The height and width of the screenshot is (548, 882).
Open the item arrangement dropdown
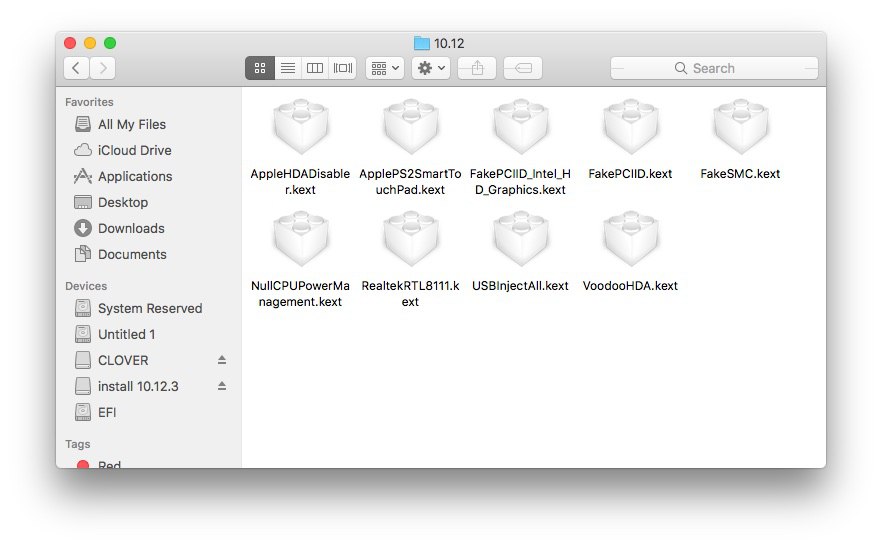(x=385, y=68)
